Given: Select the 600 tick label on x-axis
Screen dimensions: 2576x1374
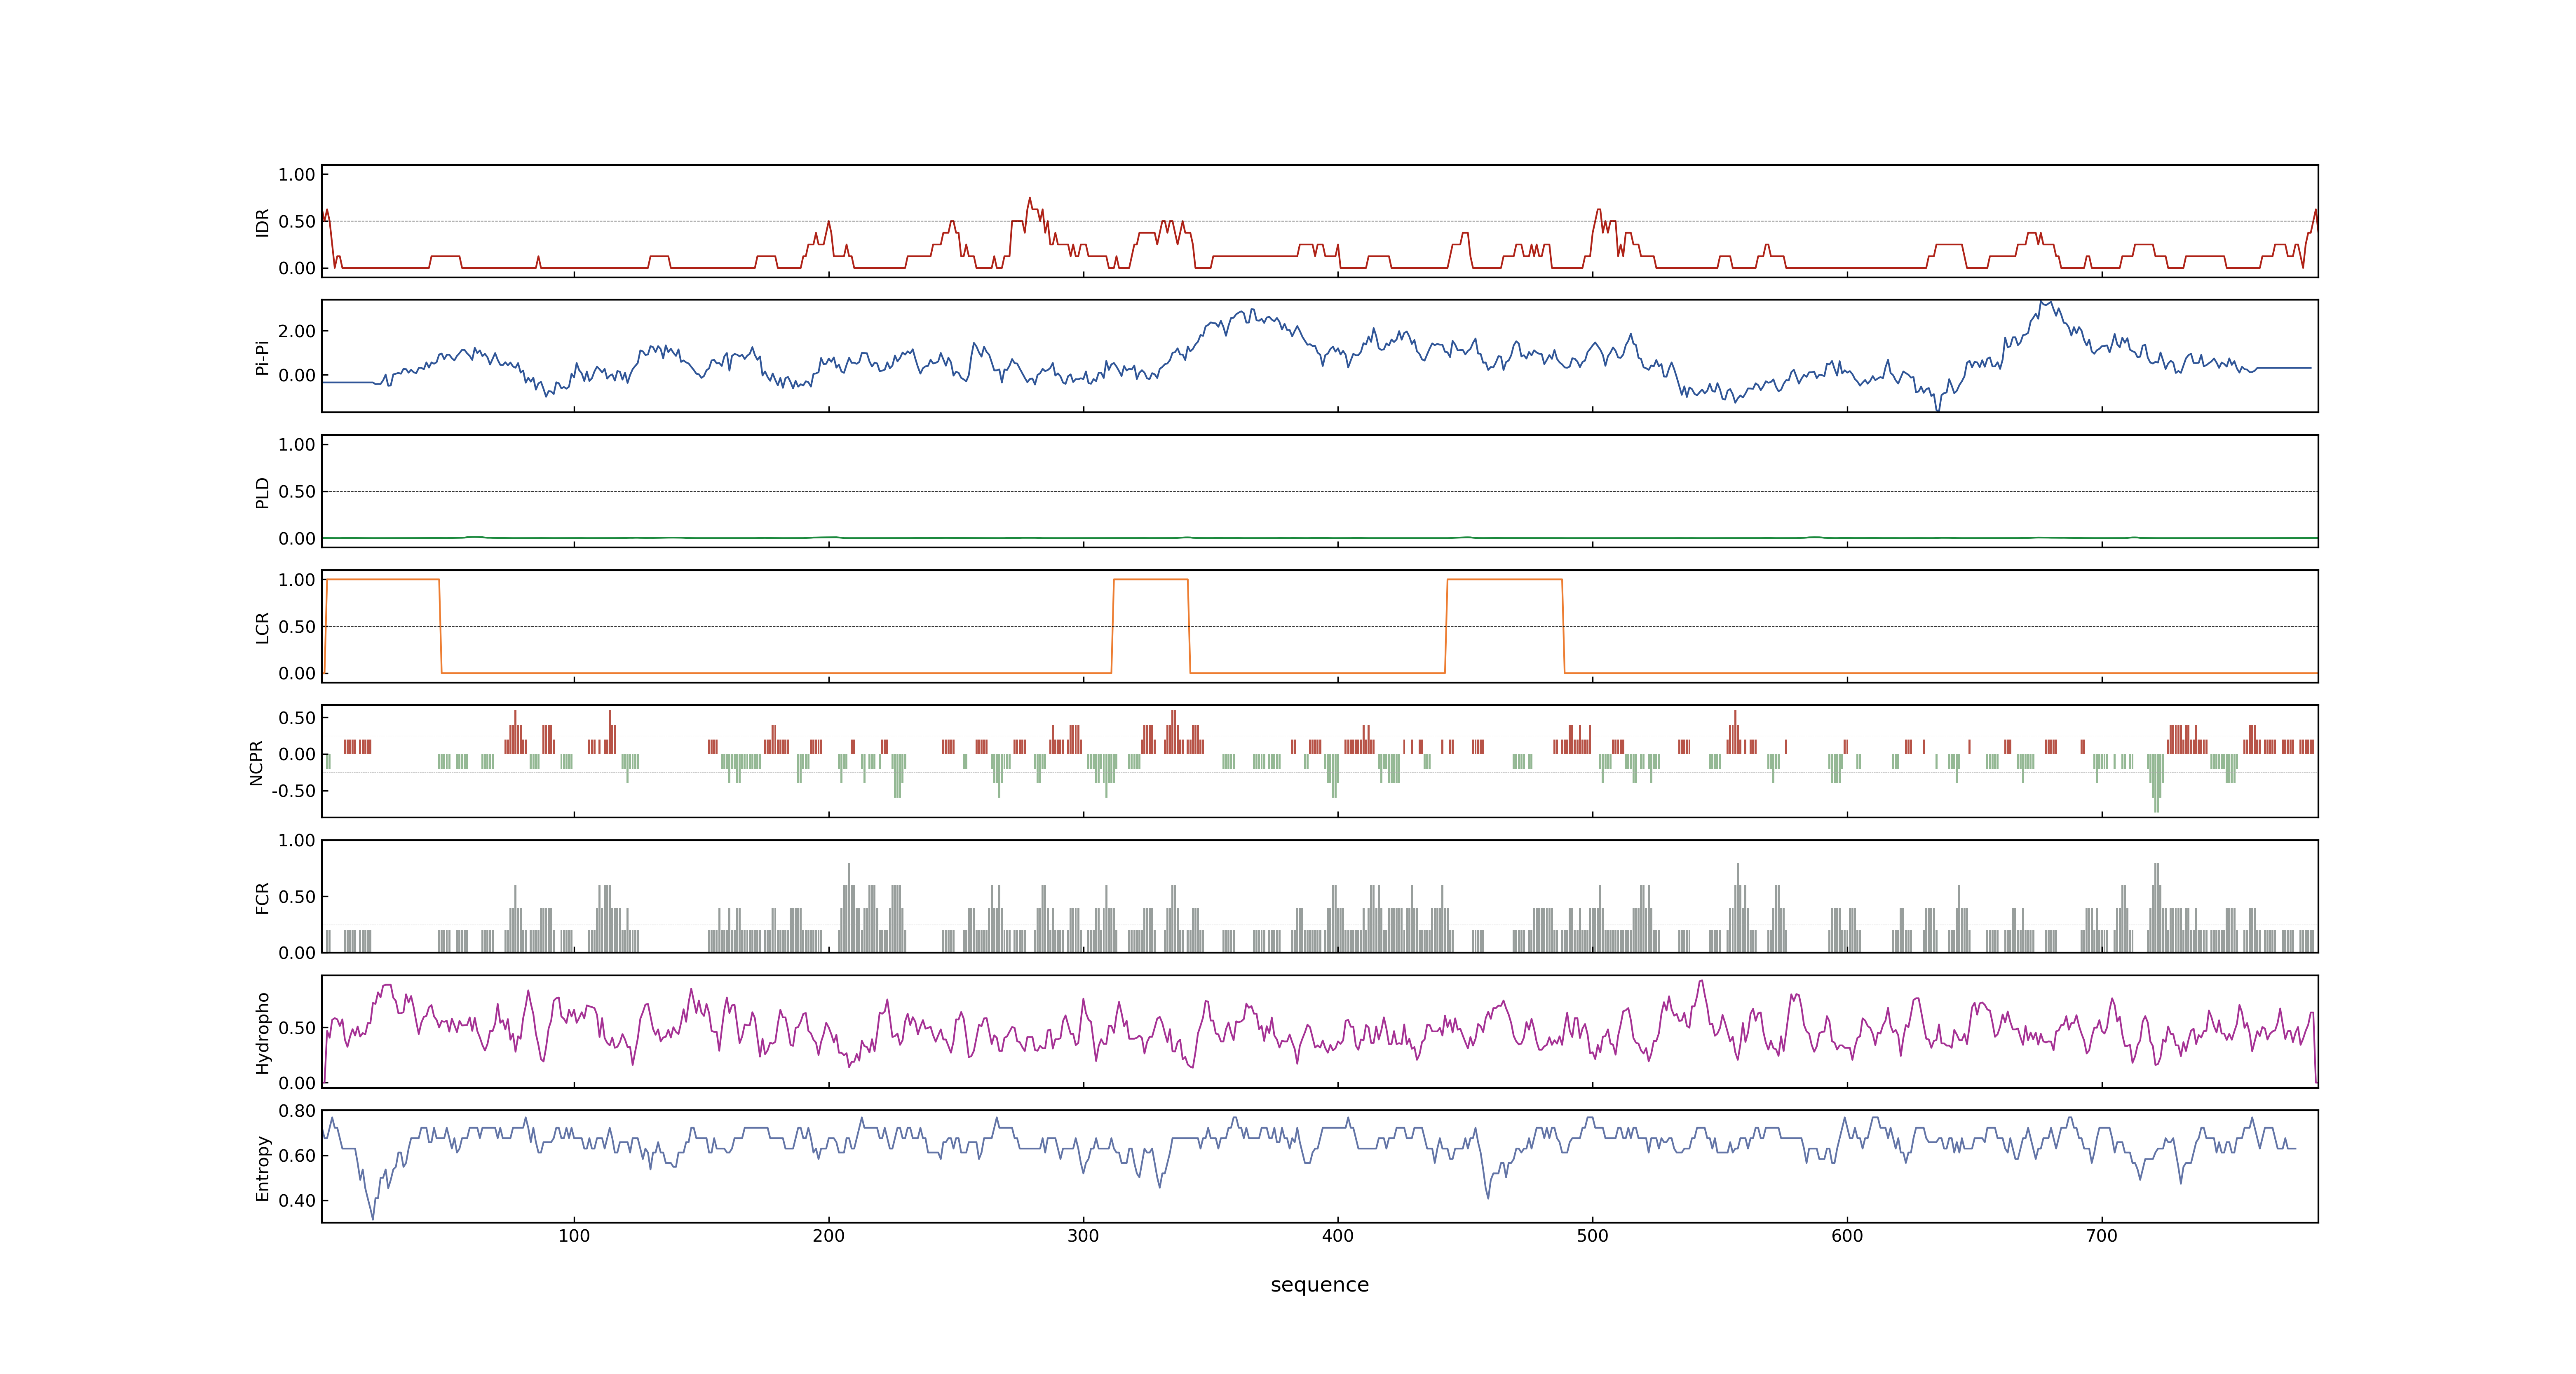Looking at the screenshot, I should click(1847, 1236).
